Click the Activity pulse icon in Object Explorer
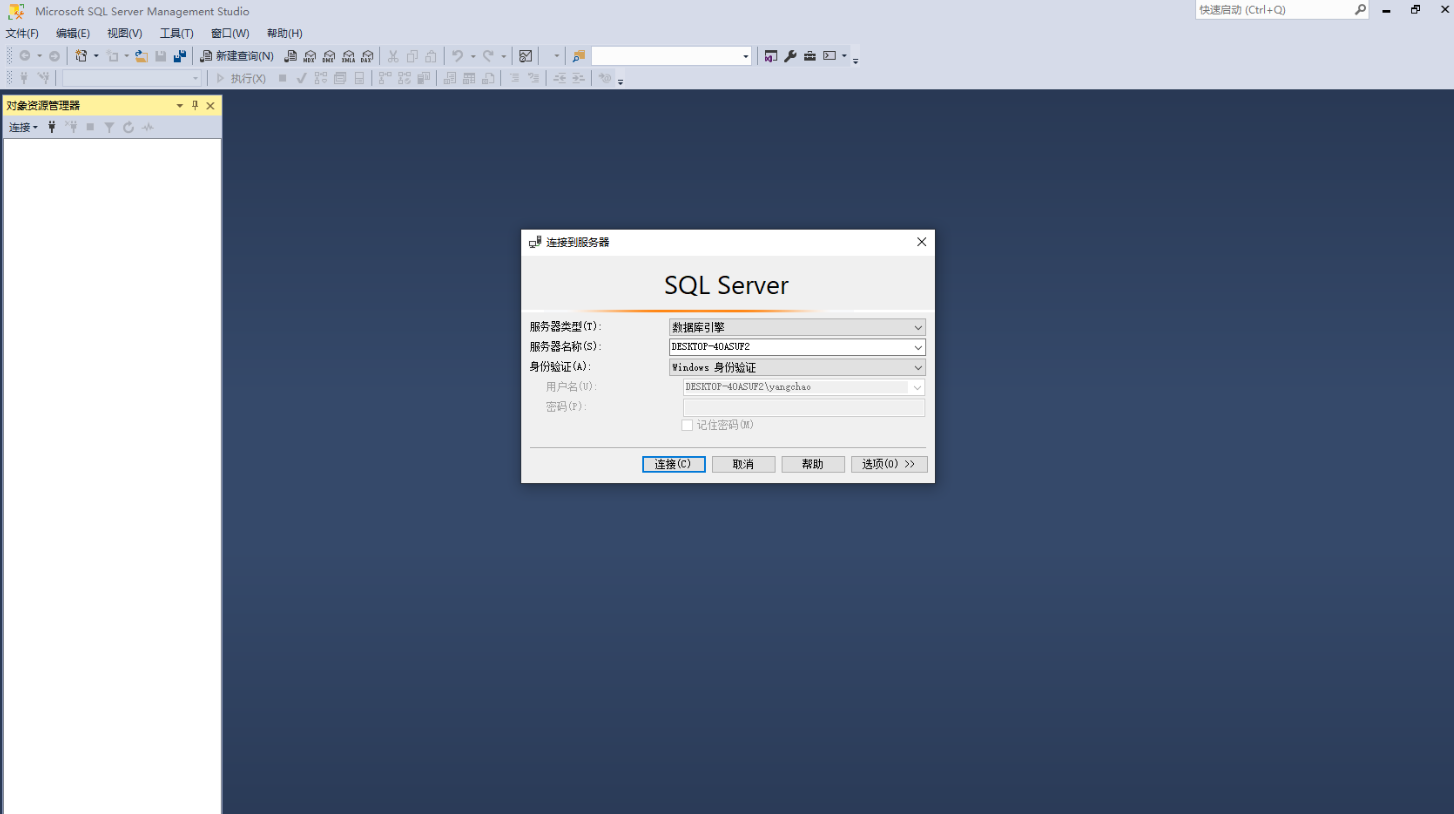Viewport: 1454px width, 814px height. (x=148, y=127)
